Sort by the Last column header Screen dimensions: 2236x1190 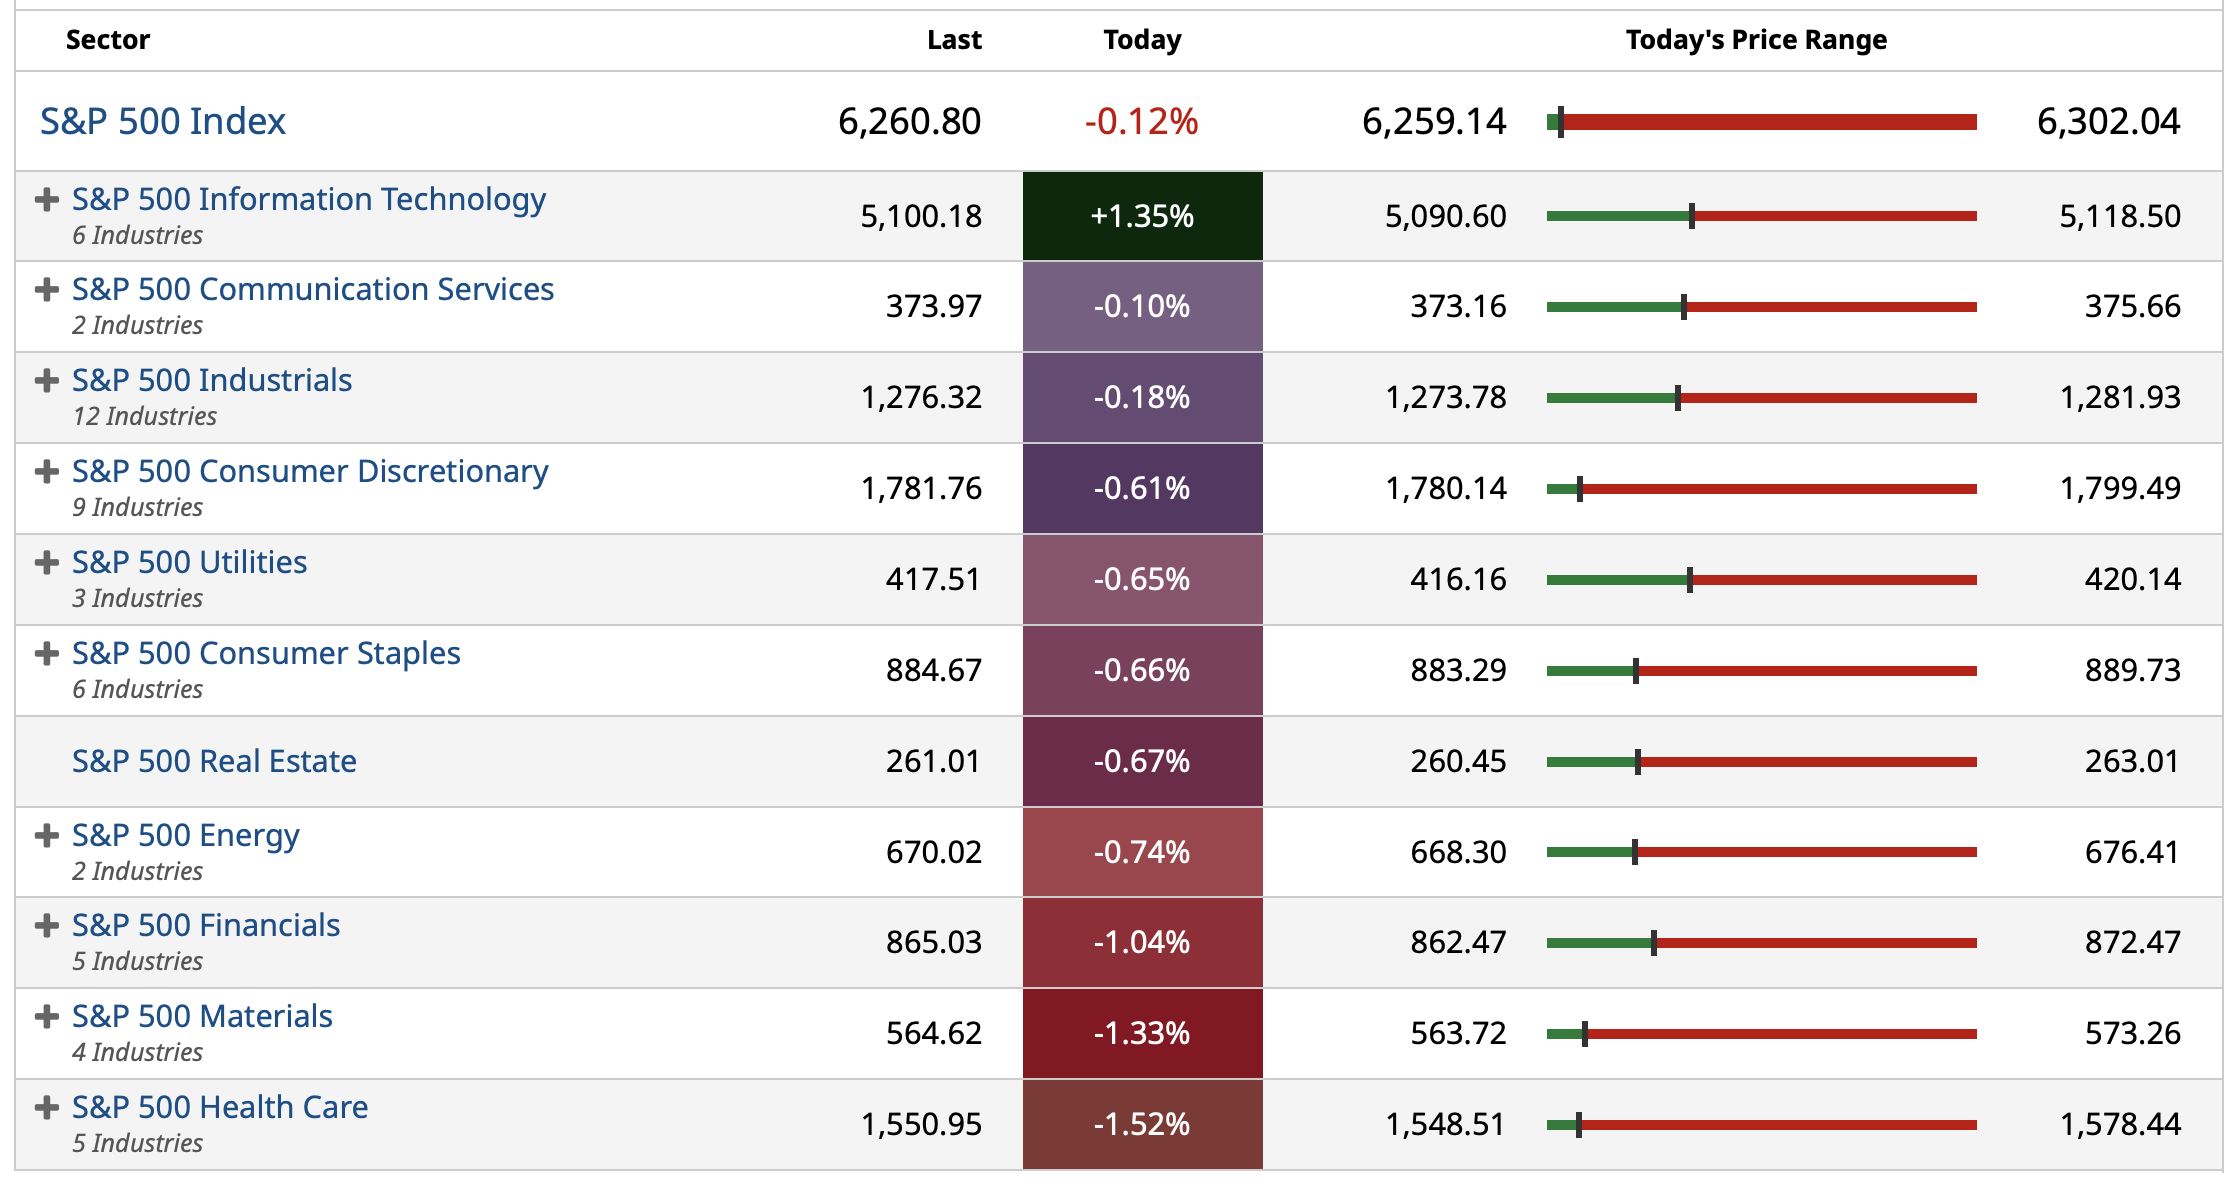(x=954, y=40)
